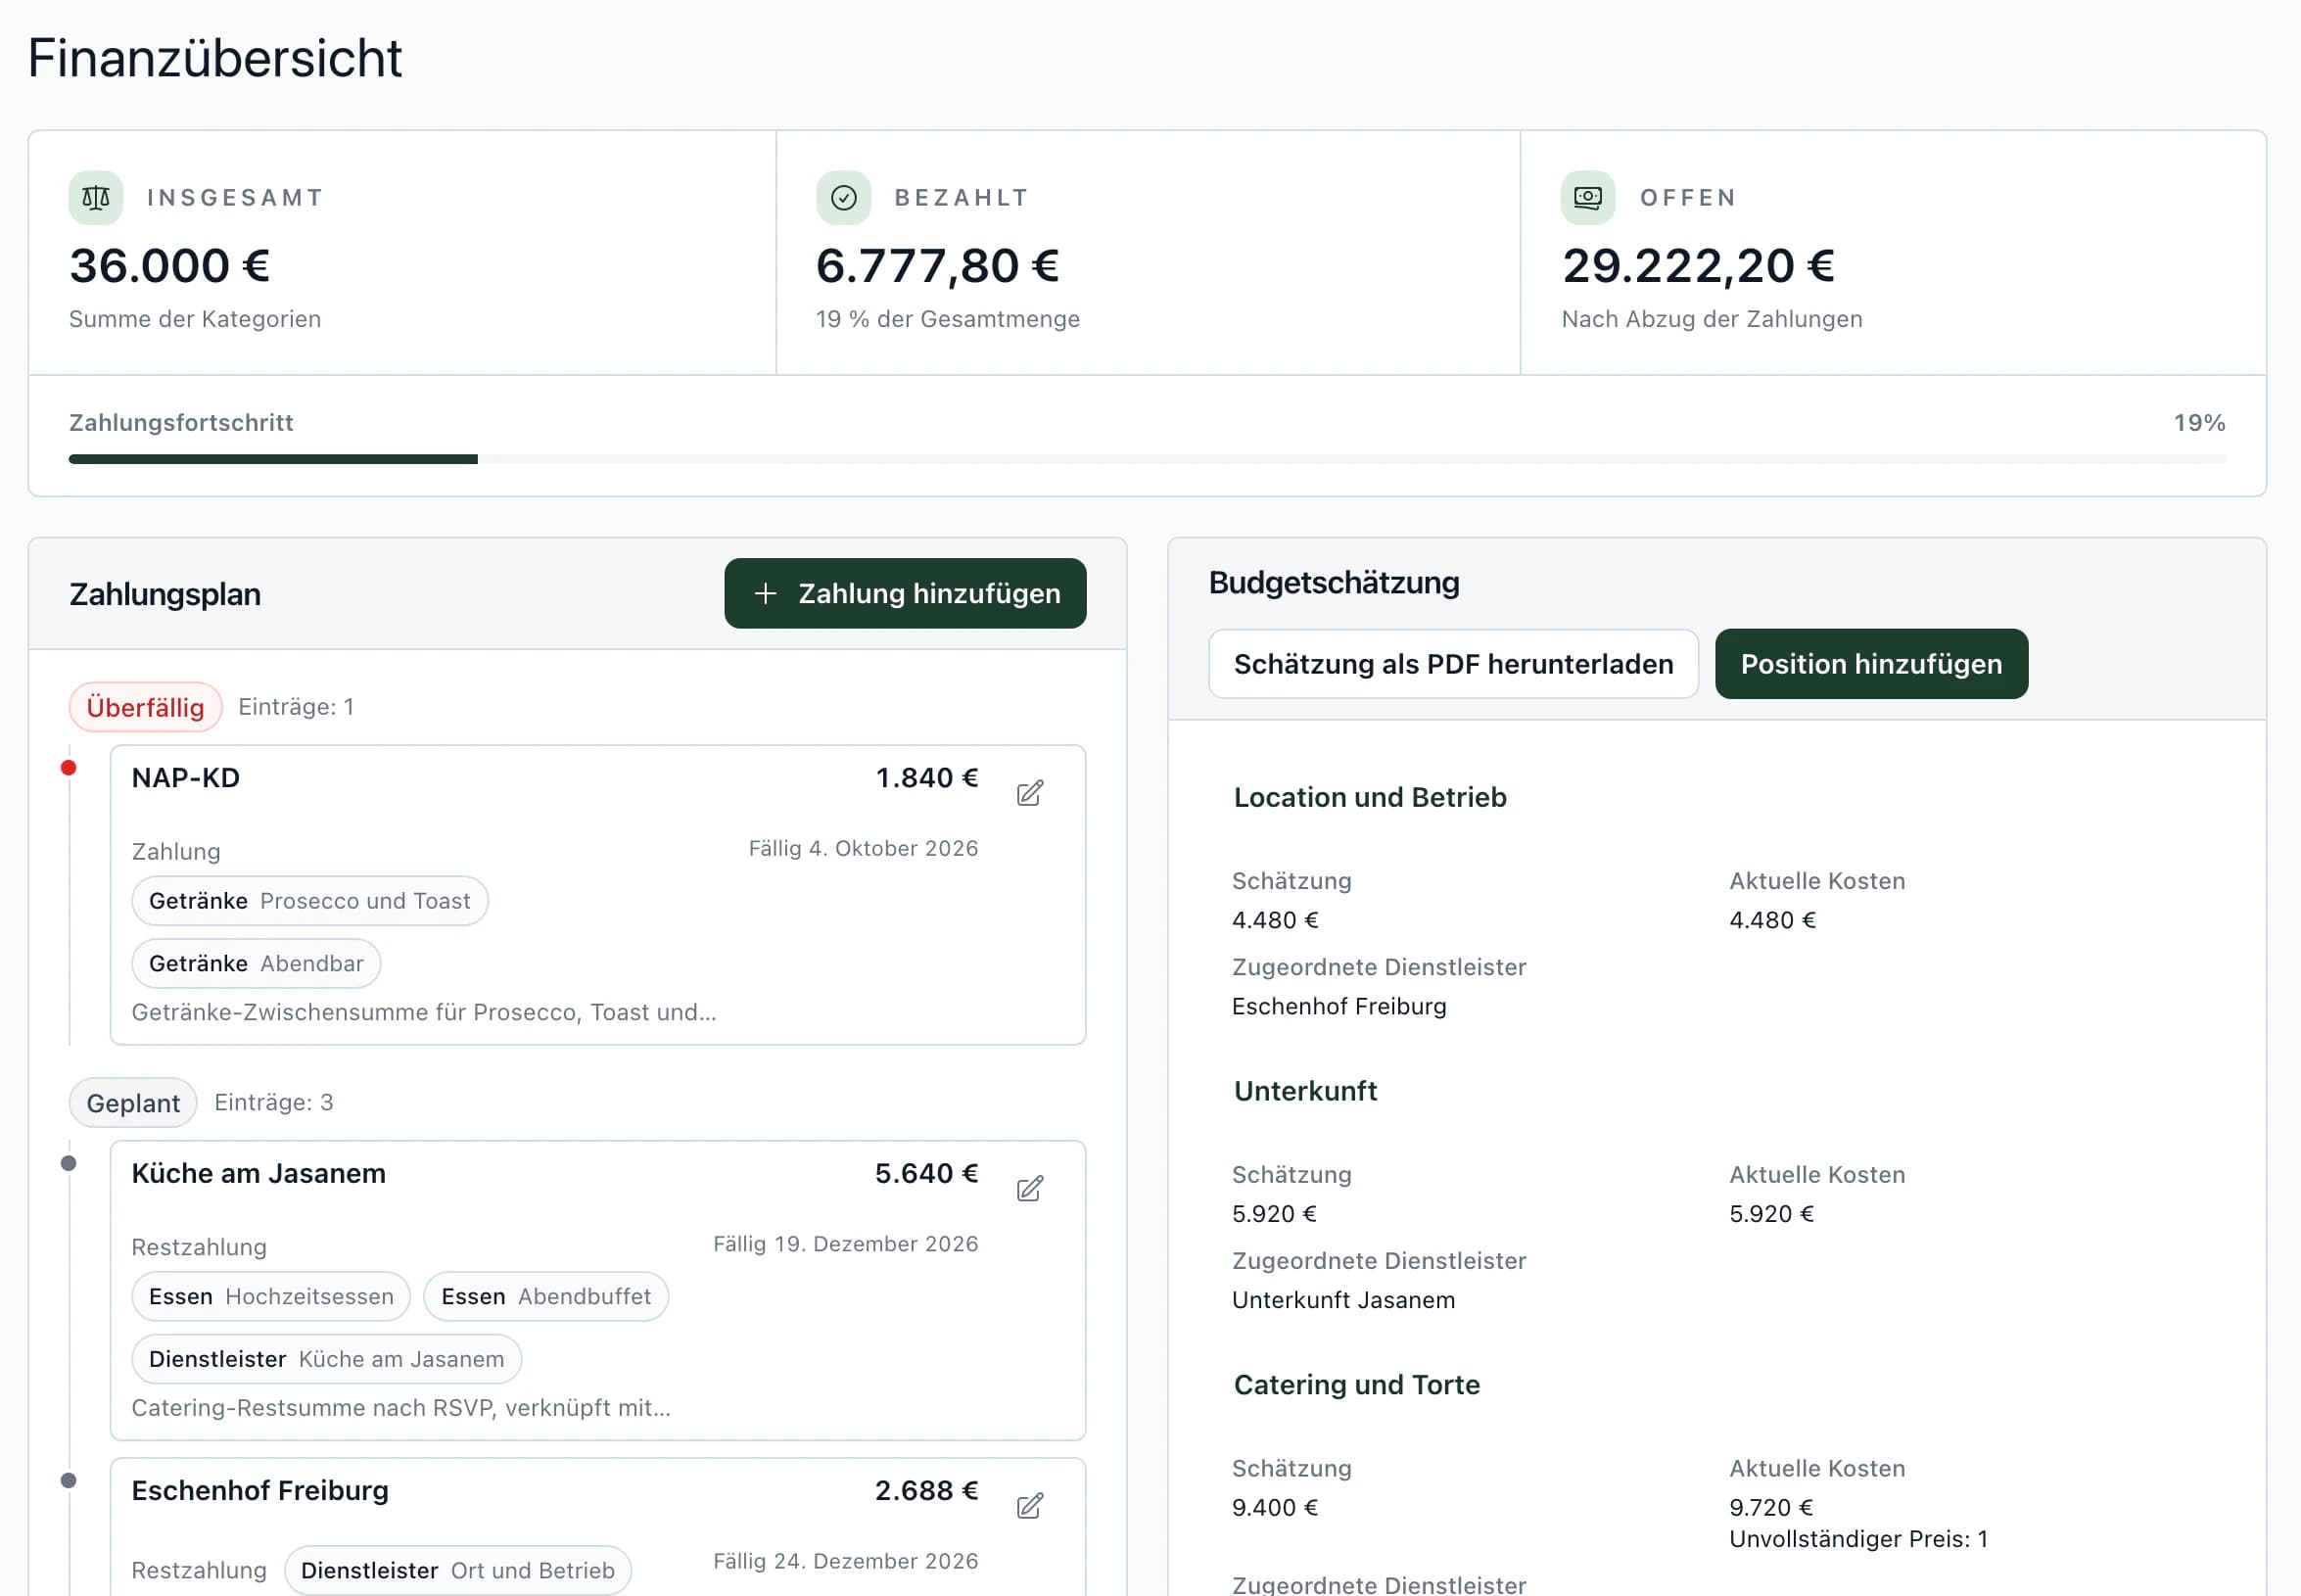The width and height of the screenshot is (2301, 1596).
Task: Click the 5.640 € amount
Action: [927, 1173]
